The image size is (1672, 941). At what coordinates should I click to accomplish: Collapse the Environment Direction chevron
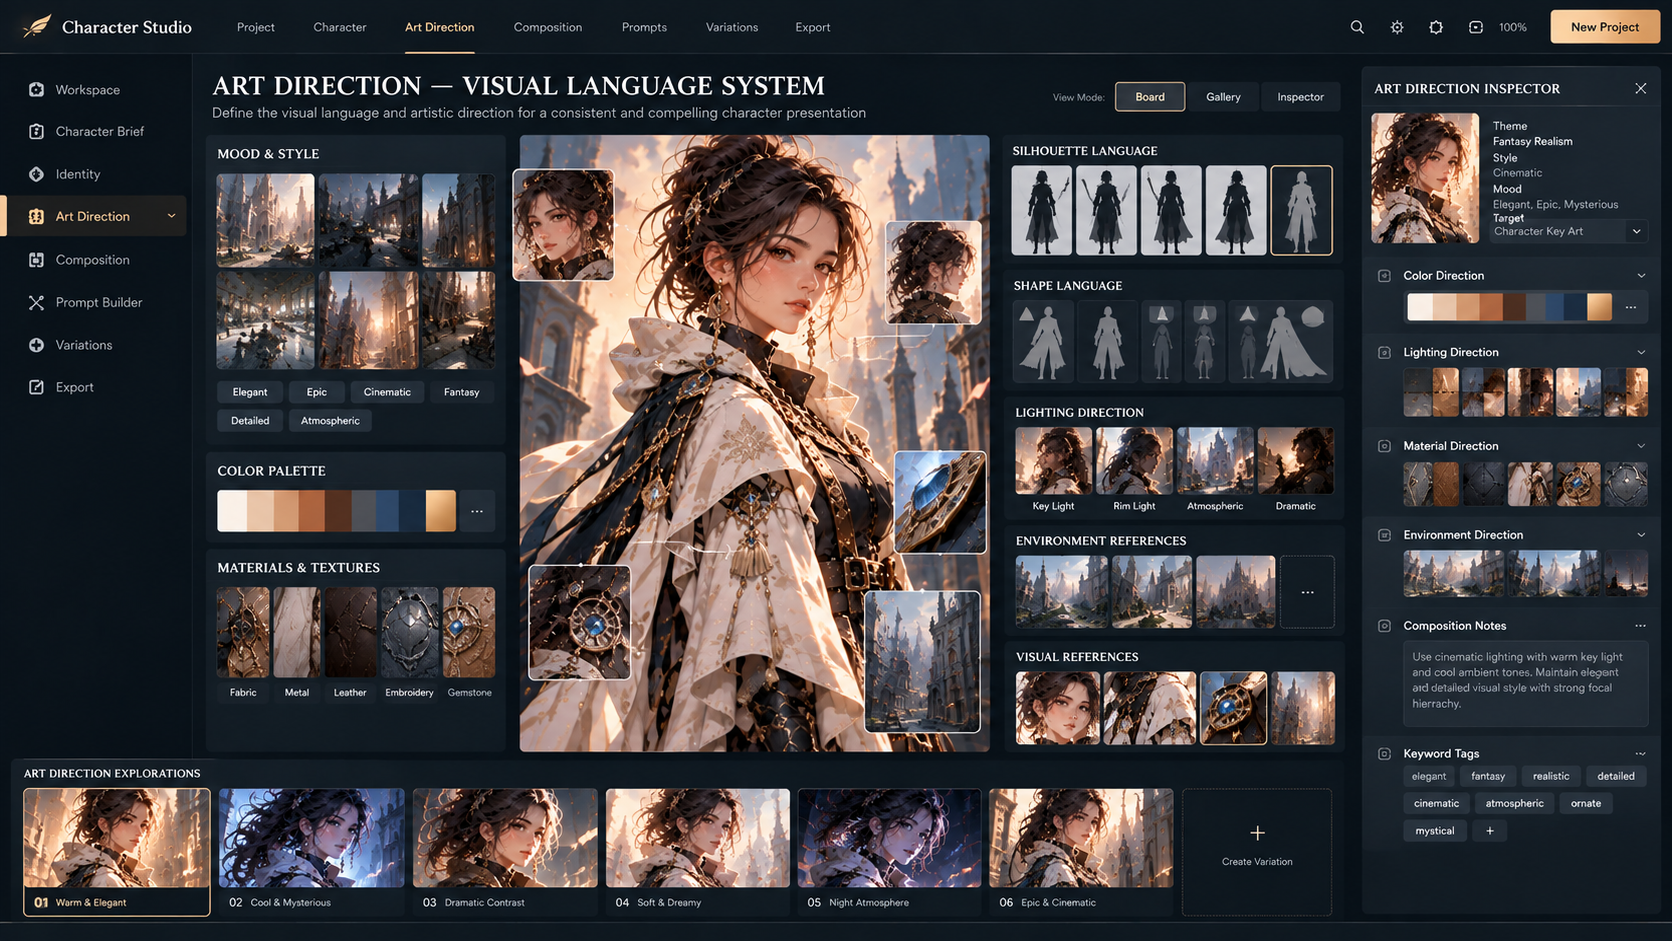(x=1641, y=535)
